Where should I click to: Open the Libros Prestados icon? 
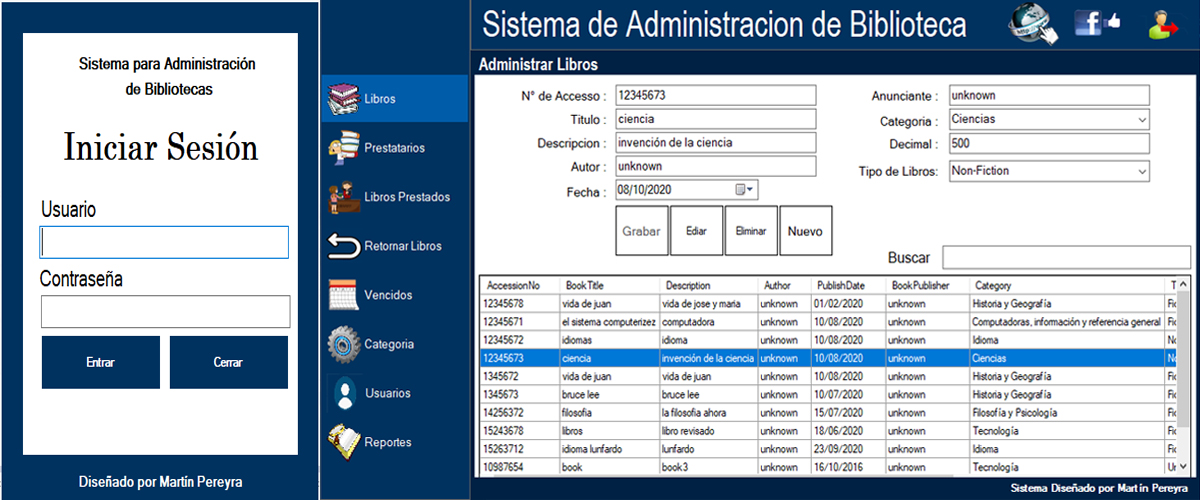[343, 197]
